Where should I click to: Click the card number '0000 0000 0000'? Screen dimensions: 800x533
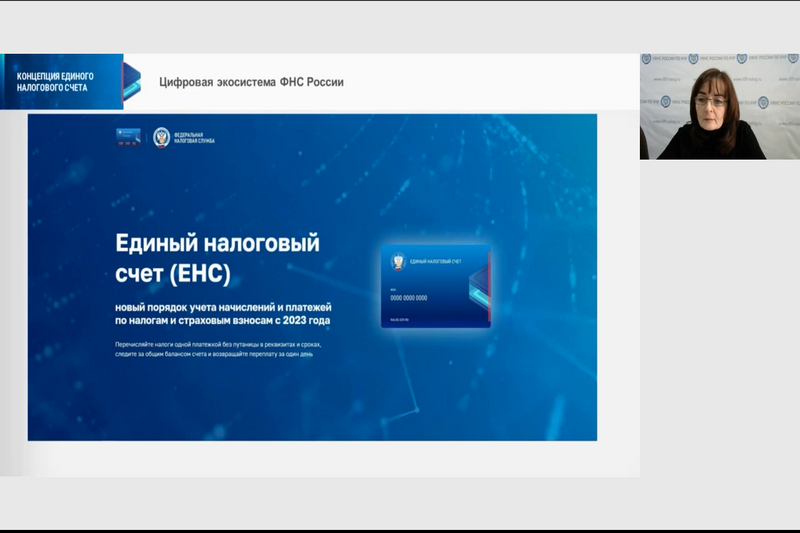(x=409, y=298)
